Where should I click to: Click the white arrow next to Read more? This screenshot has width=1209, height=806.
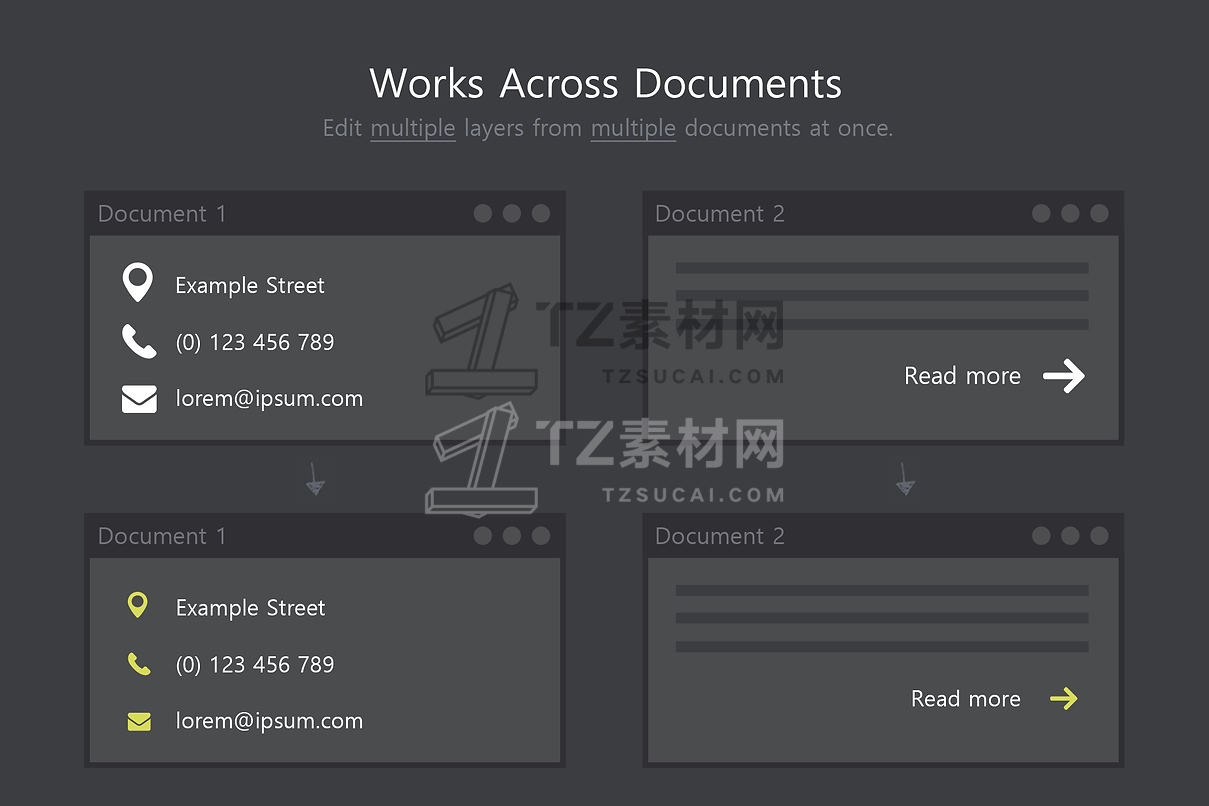point(1064,376)
